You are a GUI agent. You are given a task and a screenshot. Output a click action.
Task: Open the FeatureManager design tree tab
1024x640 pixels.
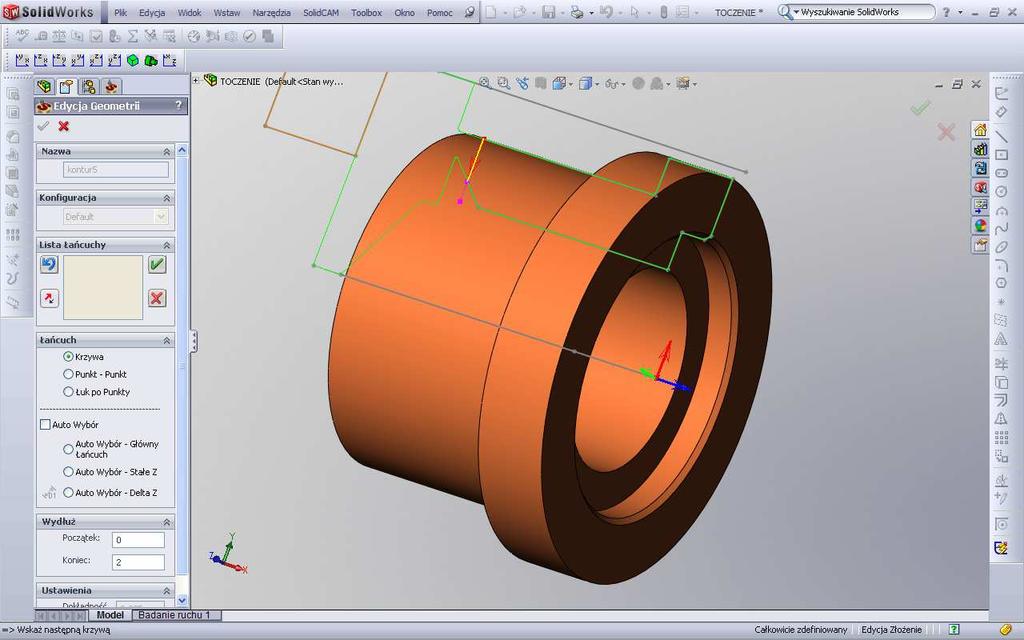tap(44, 86)
